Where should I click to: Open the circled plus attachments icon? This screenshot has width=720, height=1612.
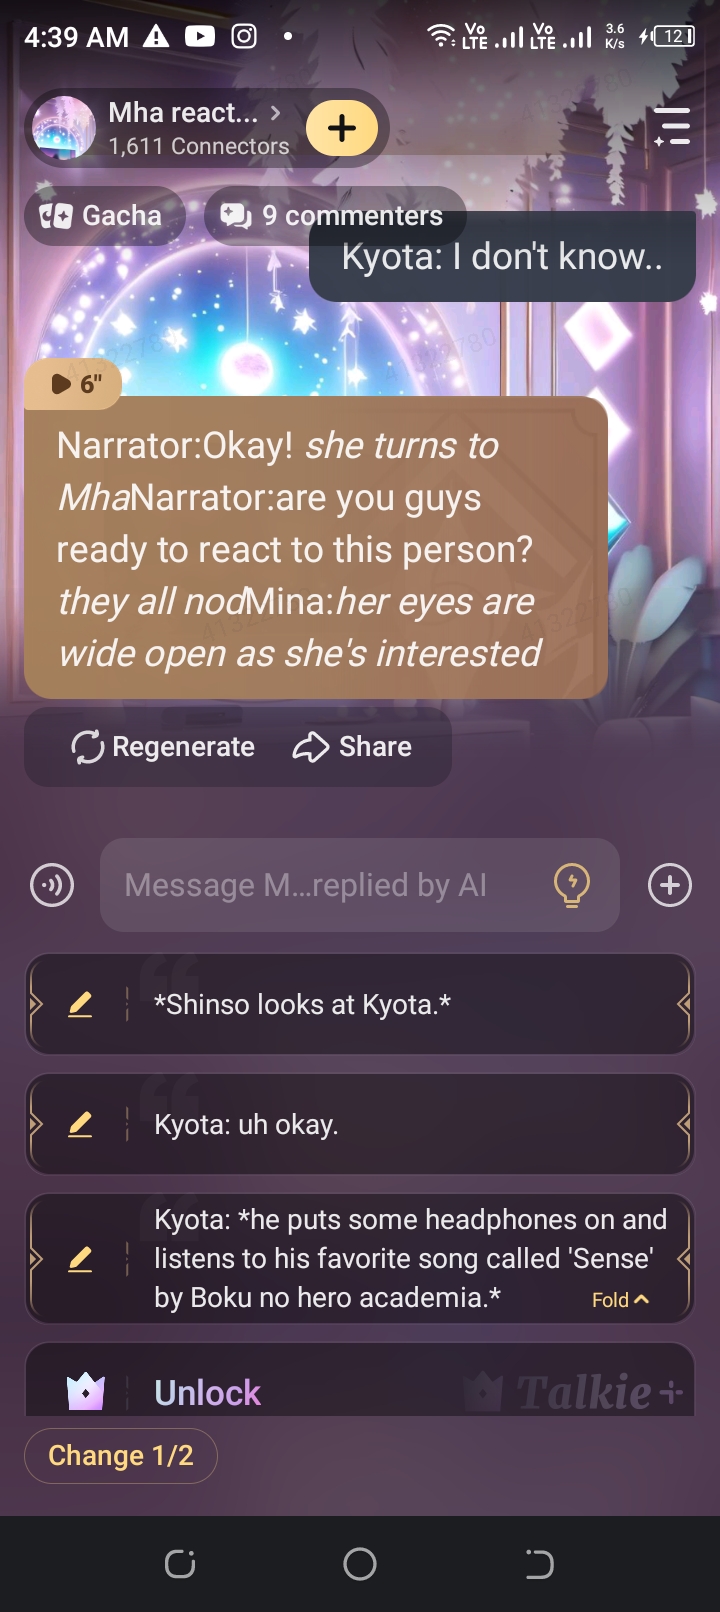pyautogui.click(x=670, y=885)
